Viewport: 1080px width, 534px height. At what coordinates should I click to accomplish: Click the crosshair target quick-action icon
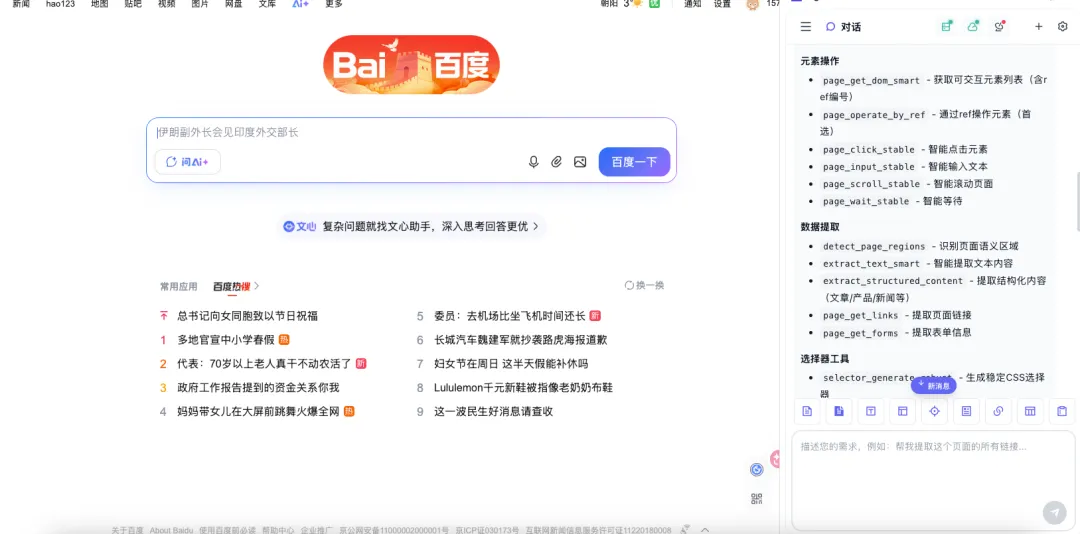coord(935,411)
